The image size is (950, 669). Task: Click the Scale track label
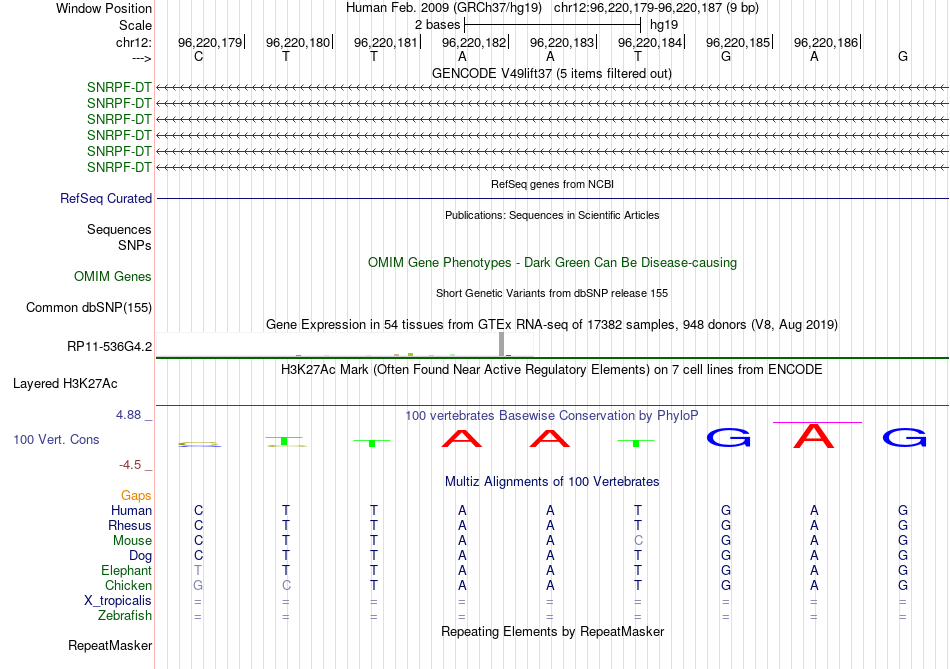click(x=135, y=25)
